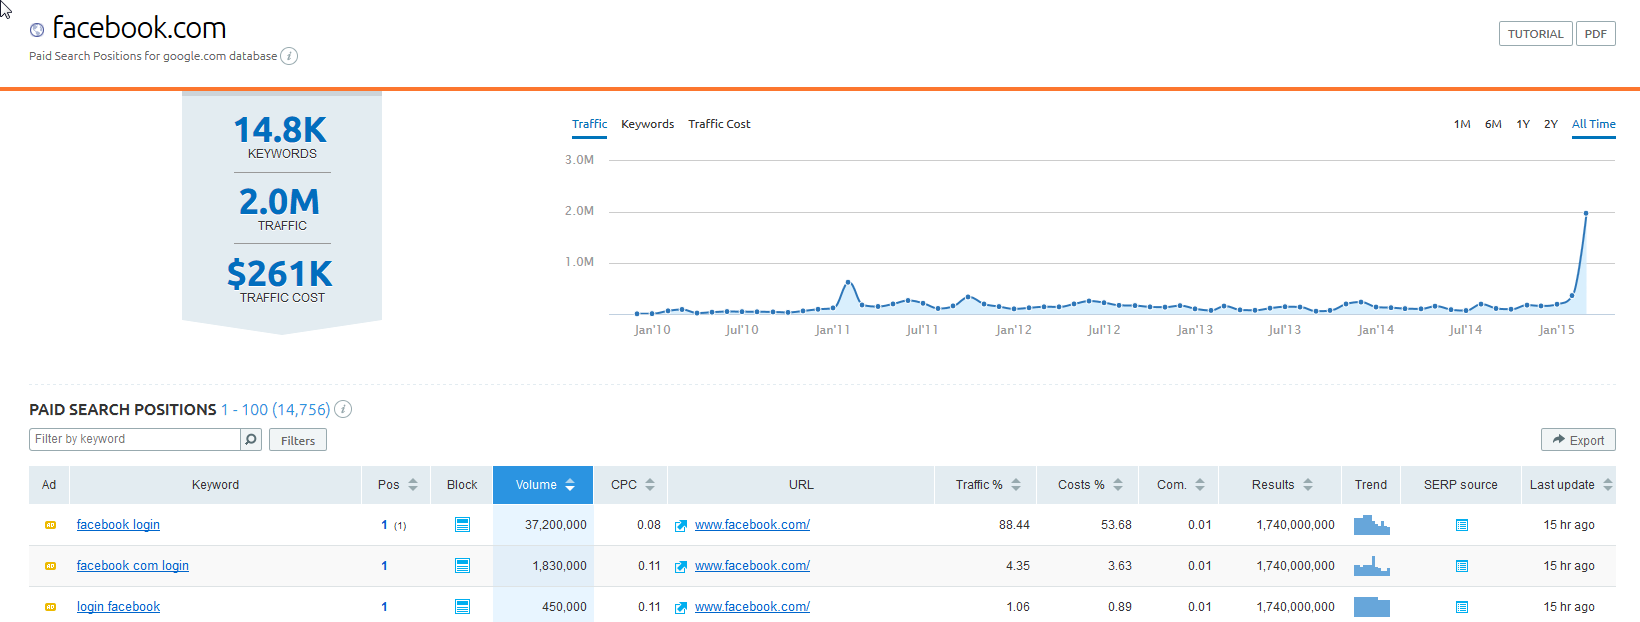Select the All Time range
This screenshot has width=1640, height=622.
(1593, 124)
